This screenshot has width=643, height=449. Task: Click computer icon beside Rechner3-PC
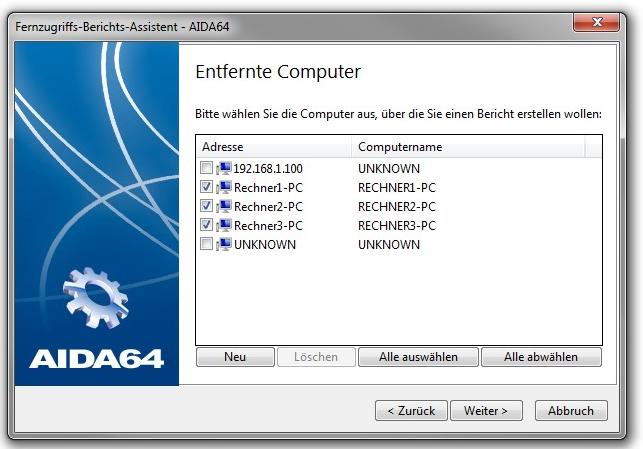point(224,225)
